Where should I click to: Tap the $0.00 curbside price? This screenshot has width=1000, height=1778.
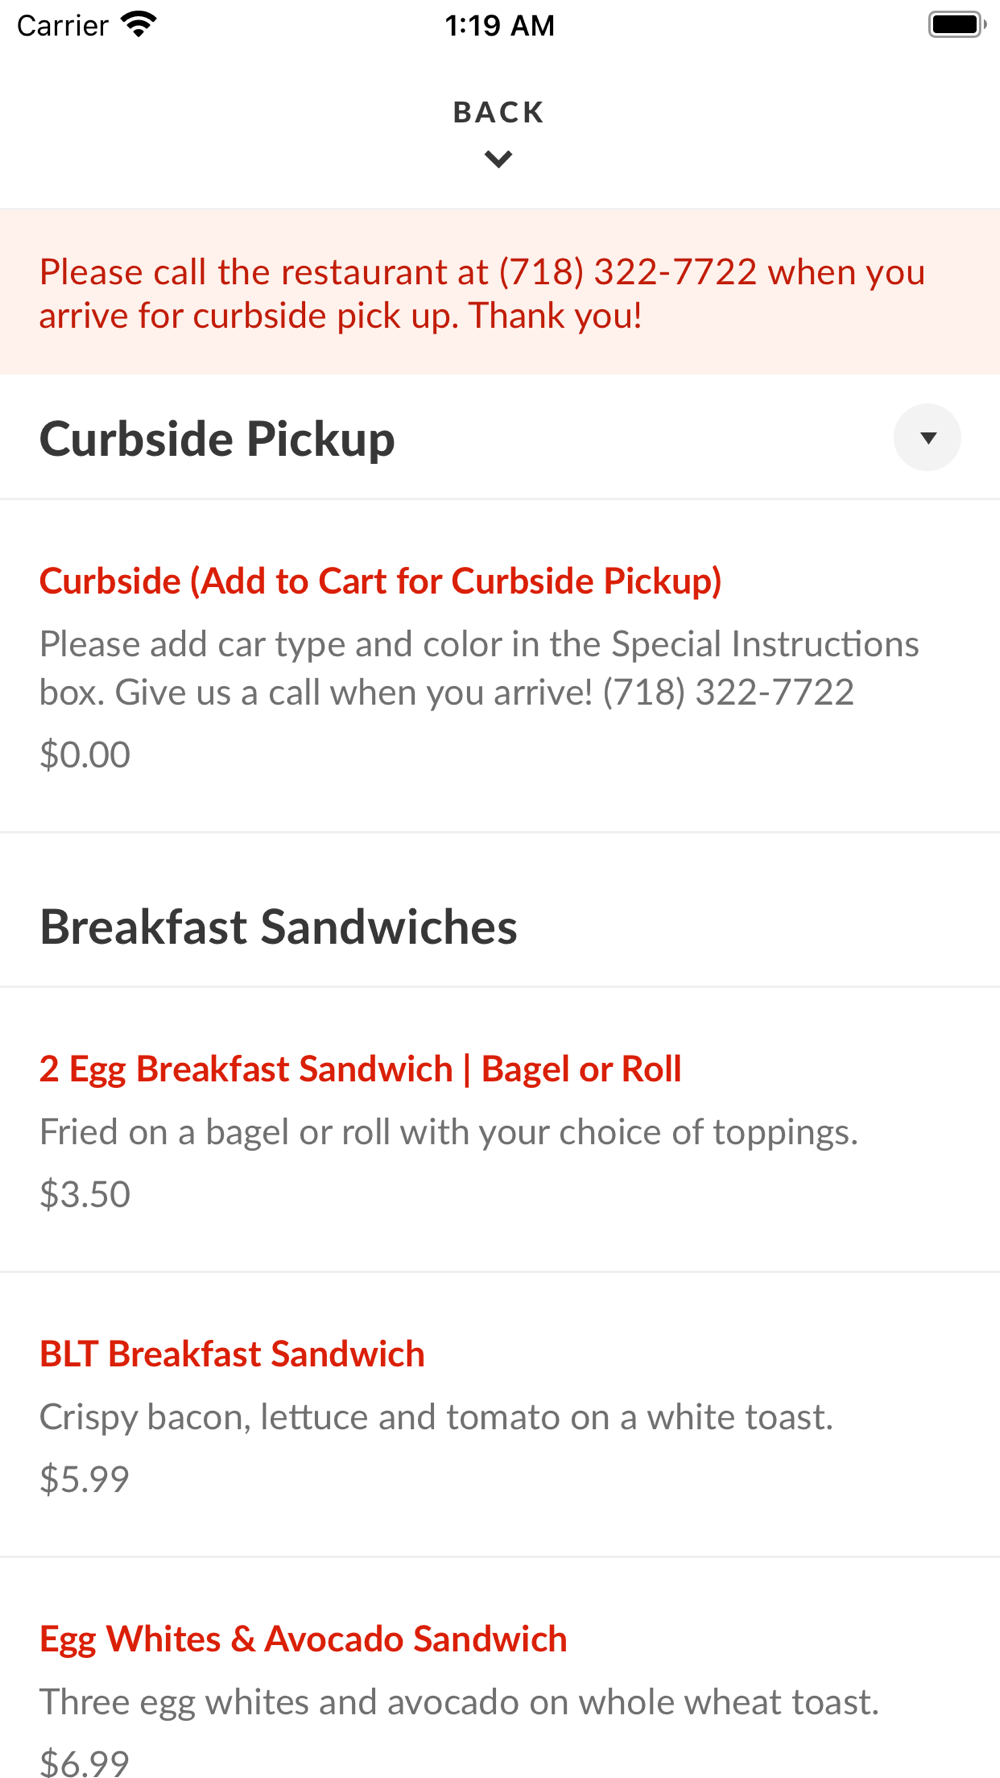coord(85,754)
